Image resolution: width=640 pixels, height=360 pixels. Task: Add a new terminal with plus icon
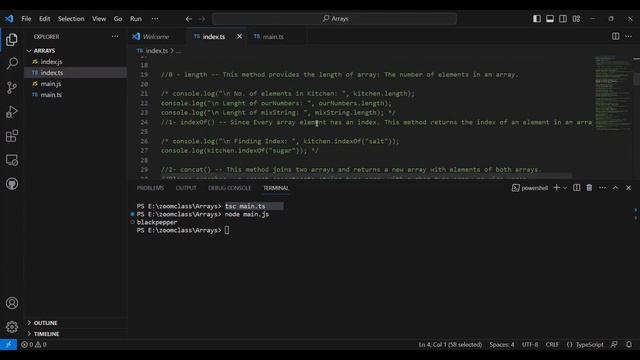pos(556,188)
